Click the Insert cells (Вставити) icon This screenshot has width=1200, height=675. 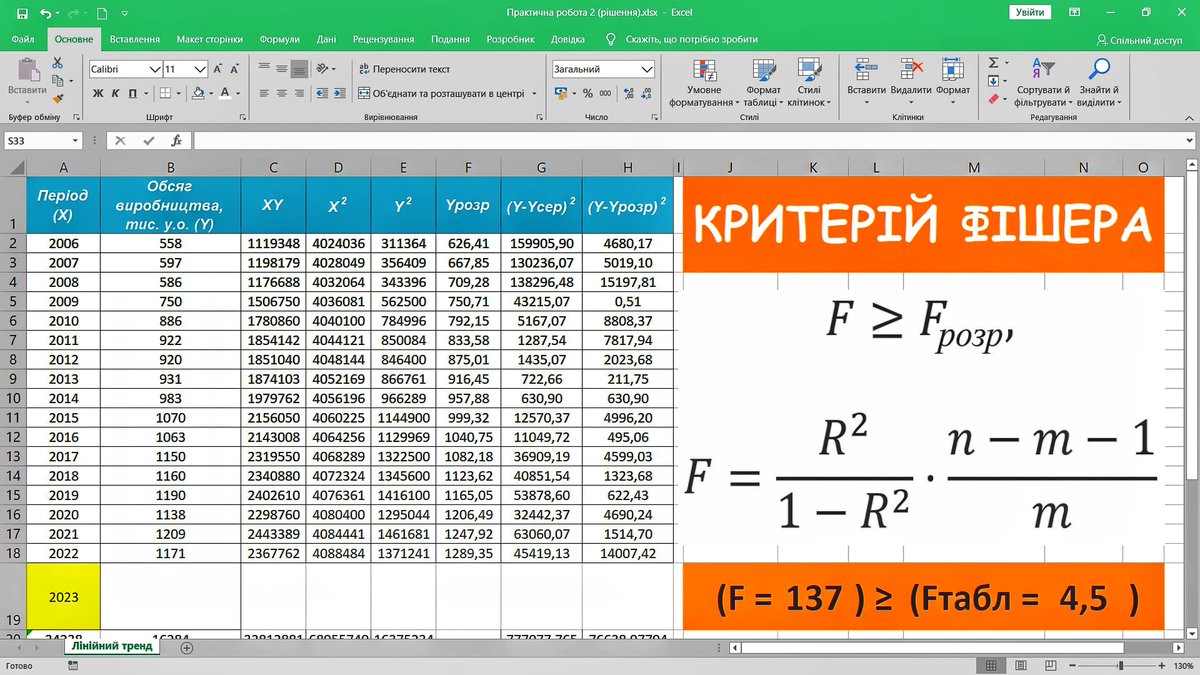point(865,69)
